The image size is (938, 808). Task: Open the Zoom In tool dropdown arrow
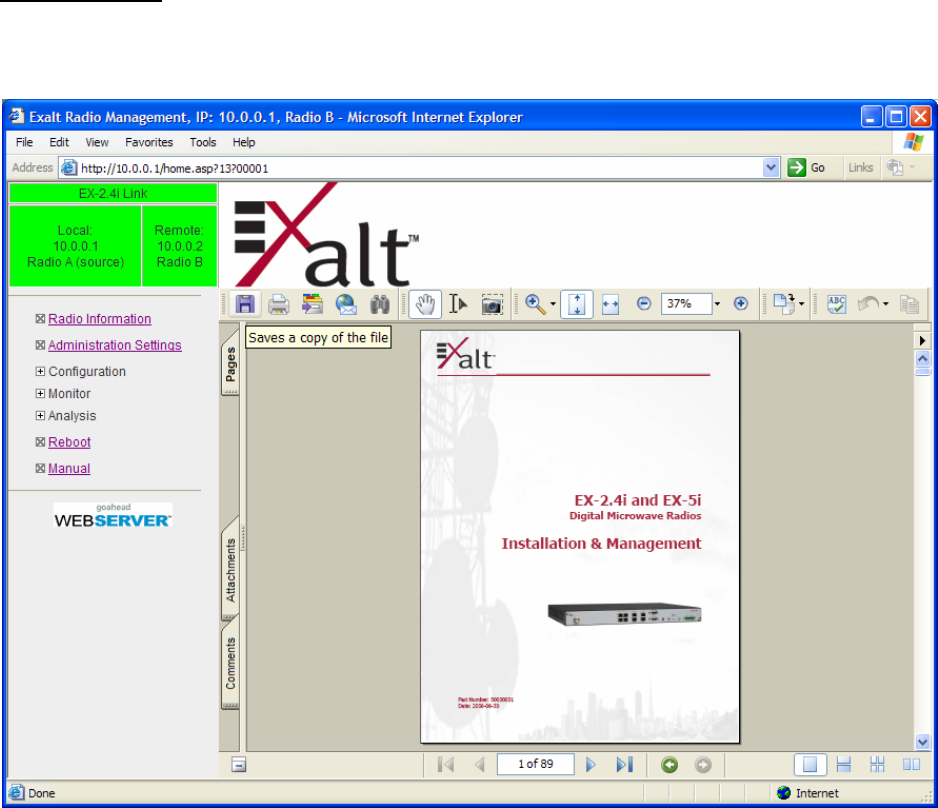[x=553, y=304]
